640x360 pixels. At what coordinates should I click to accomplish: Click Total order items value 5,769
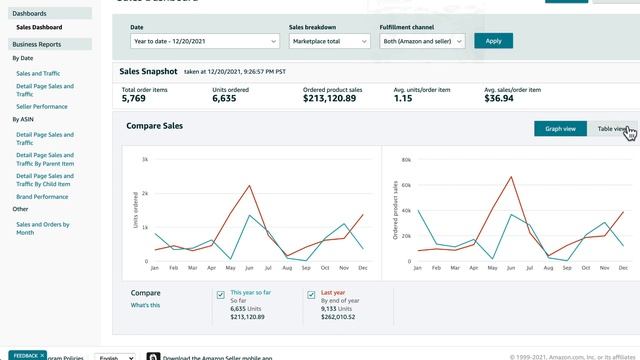tap(133, 98)
